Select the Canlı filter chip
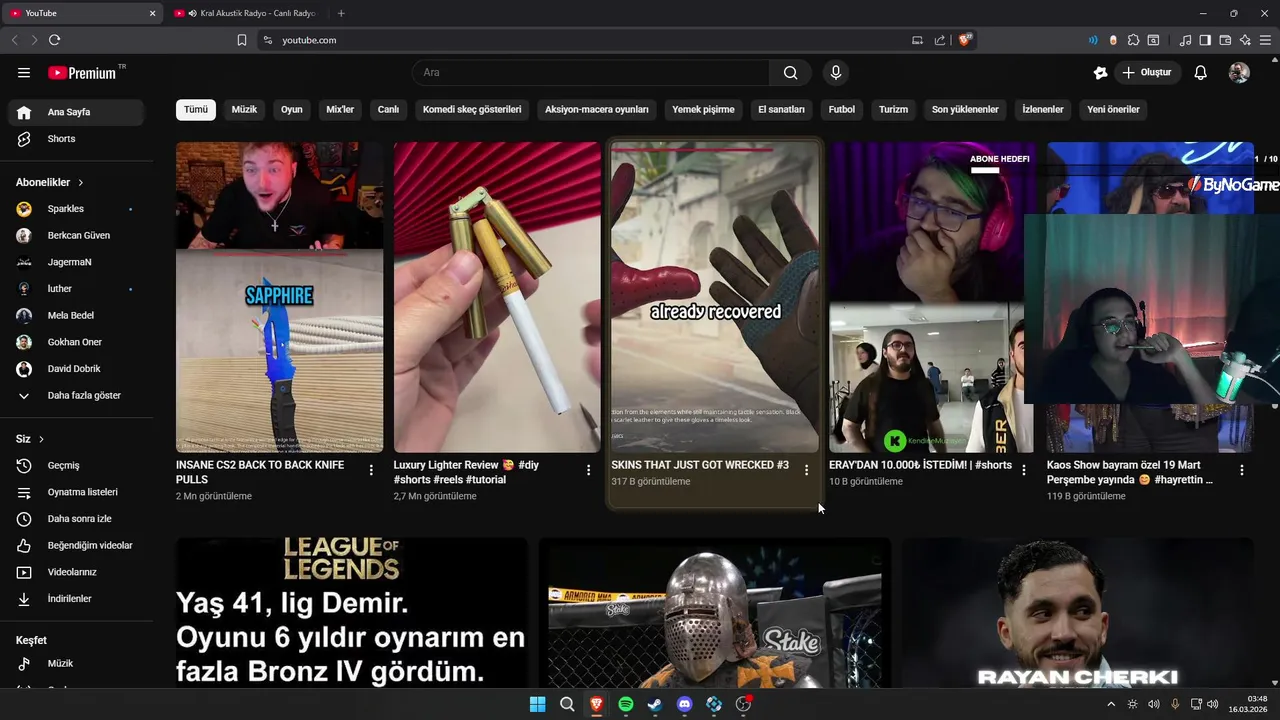The image size is (1280, 720). (388, 109)
